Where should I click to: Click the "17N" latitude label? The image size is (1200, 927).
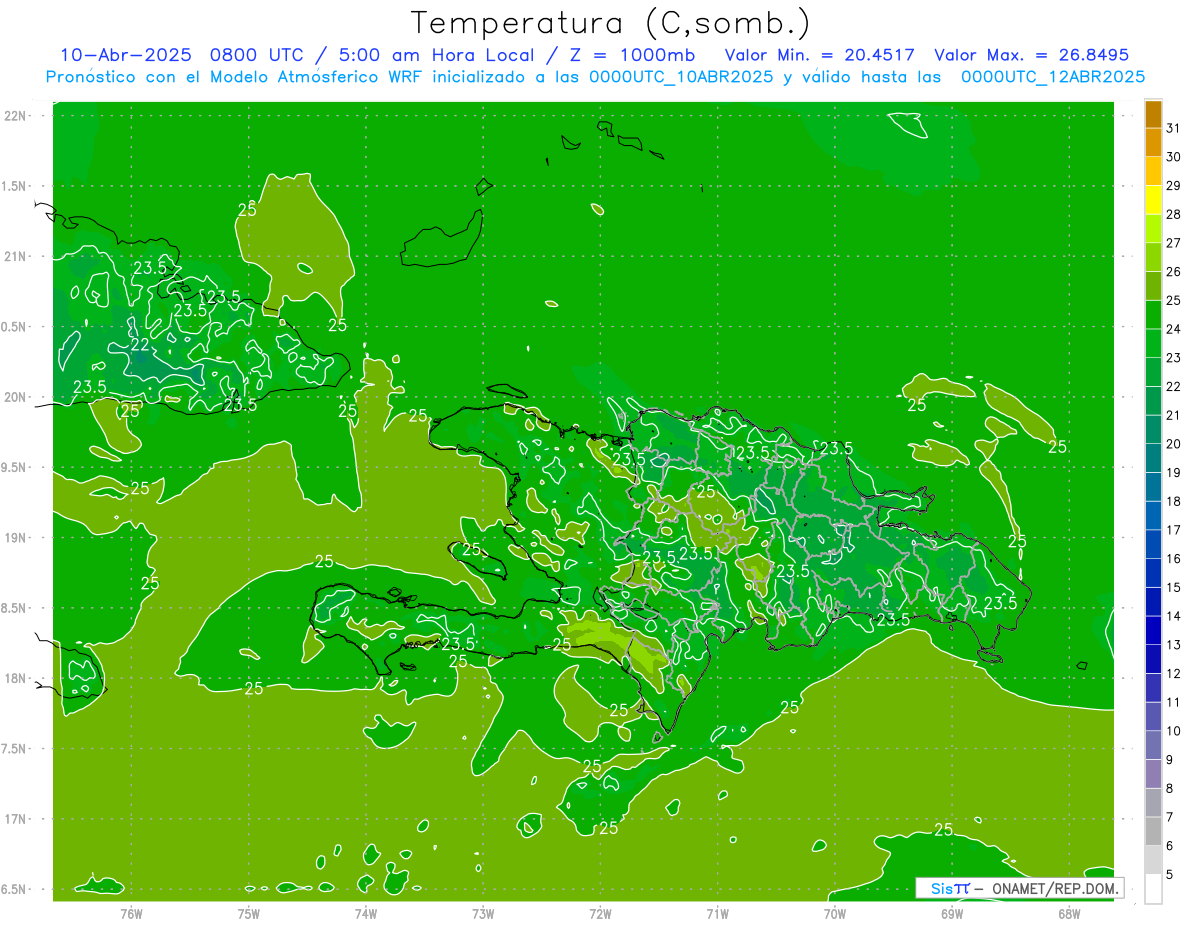[15, 819]
